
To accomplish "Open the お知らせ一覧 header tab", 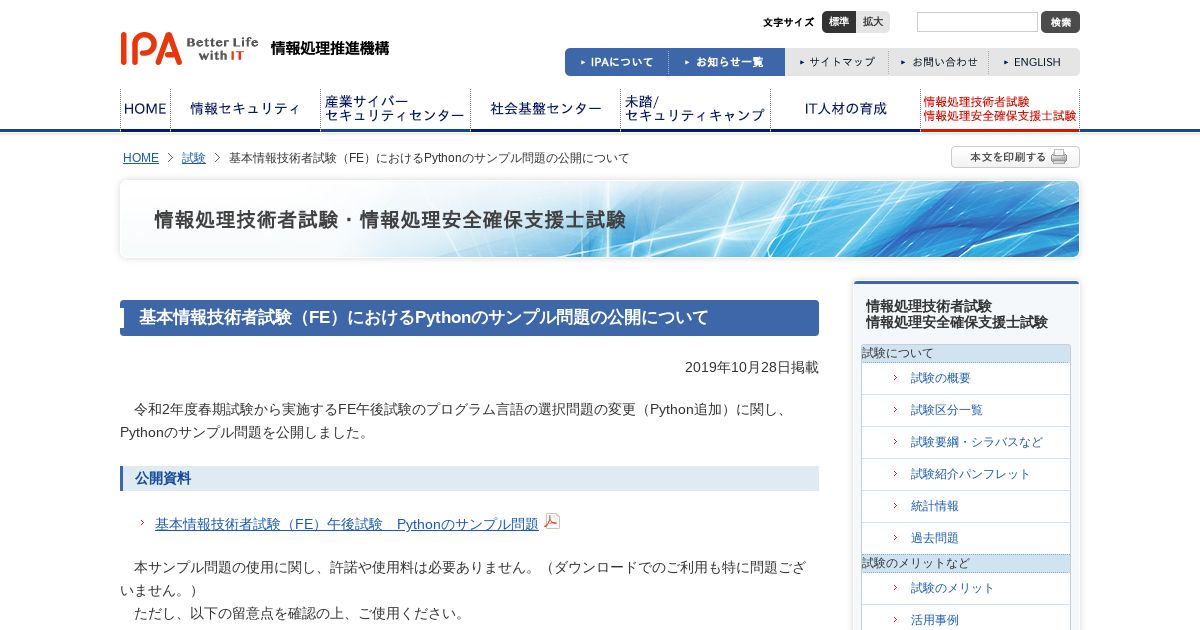I will [x=727, y=62].
